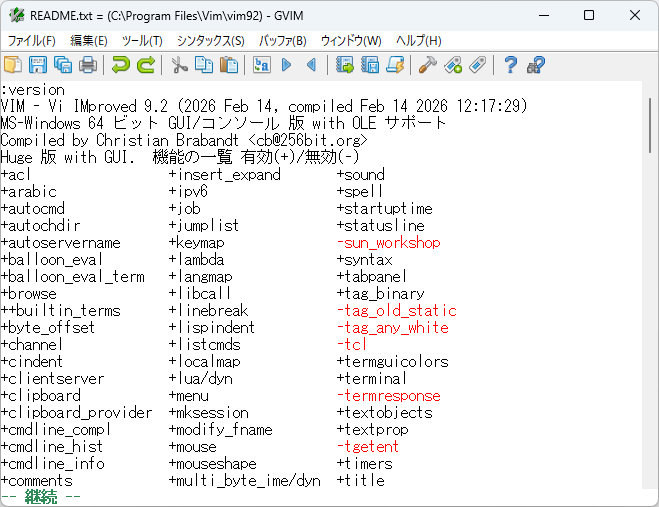Search help with binoculars icon
The image size is (659, 507).
535,65
